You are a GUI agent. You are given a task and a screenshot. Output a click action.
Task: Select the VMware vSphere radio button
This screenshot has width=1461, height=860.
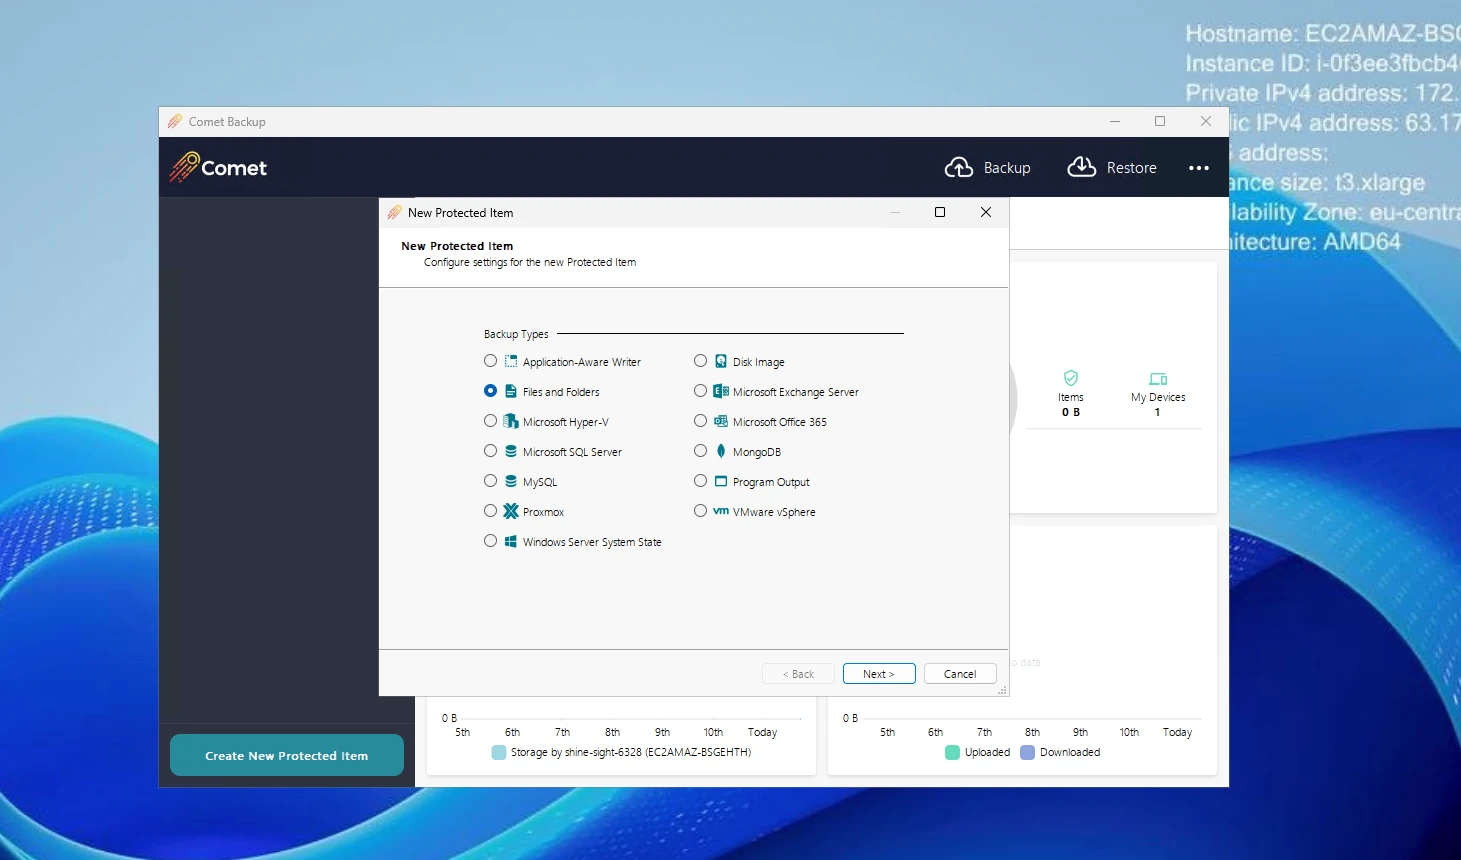point(700,511)
